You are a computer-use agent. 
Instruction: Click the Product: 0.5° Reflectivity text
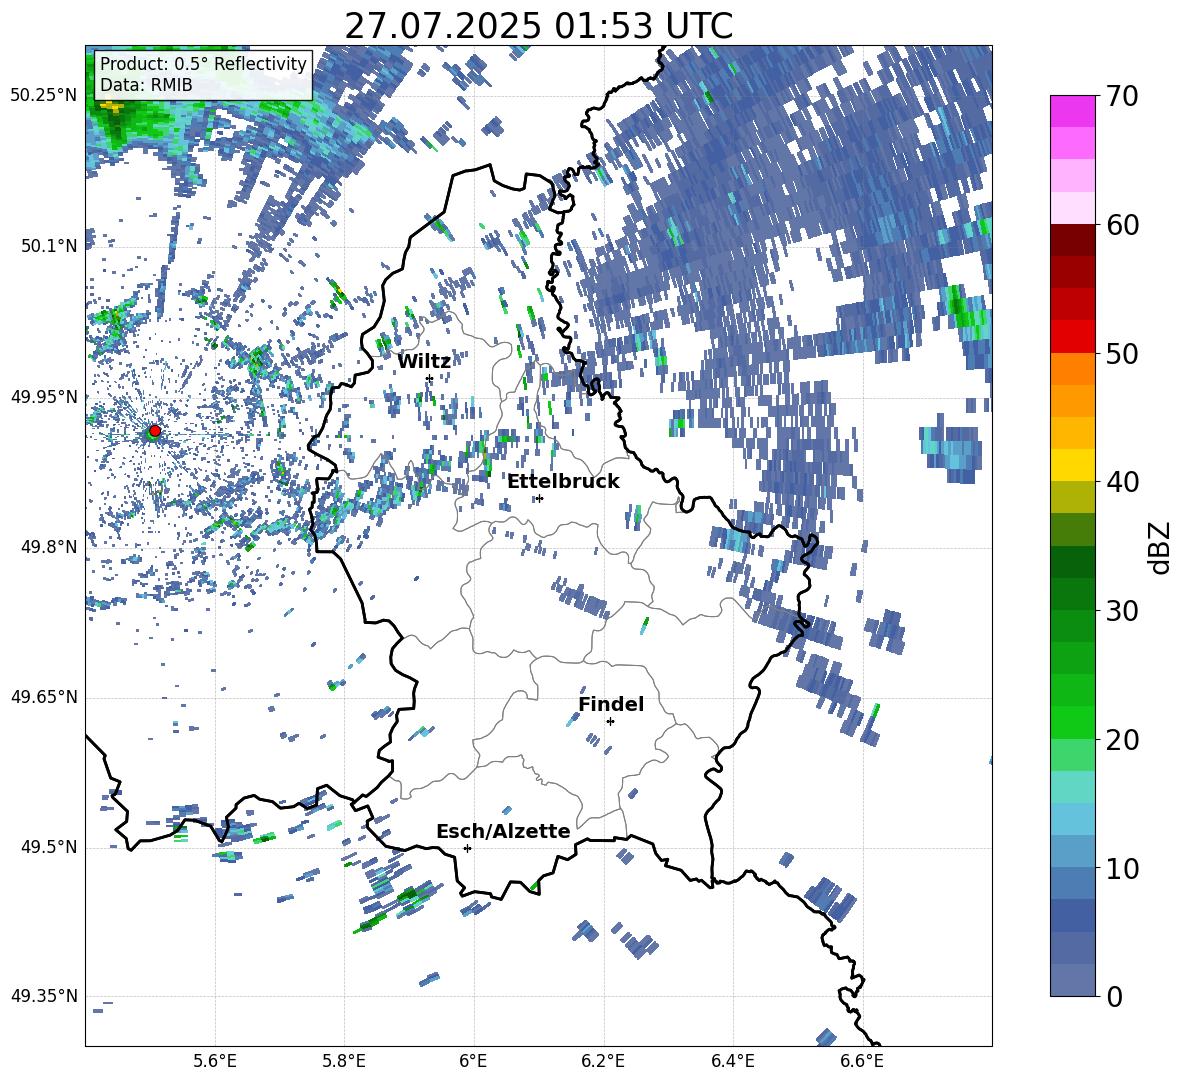pyautogui.click(x=203, y=63)
